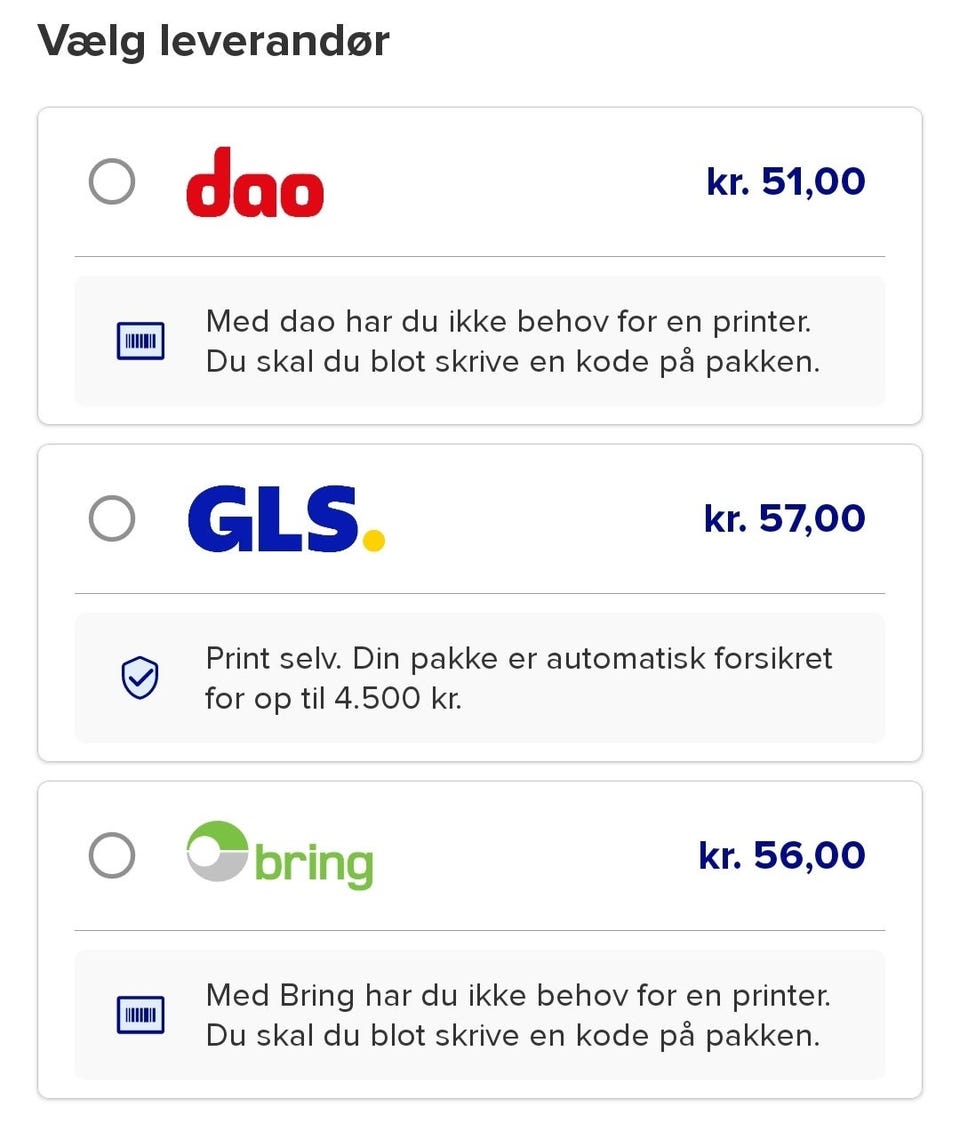The image size is (960, 1131).
Task: Tap the shield checkmark insurance icon
Action: (x=140, y=678)
